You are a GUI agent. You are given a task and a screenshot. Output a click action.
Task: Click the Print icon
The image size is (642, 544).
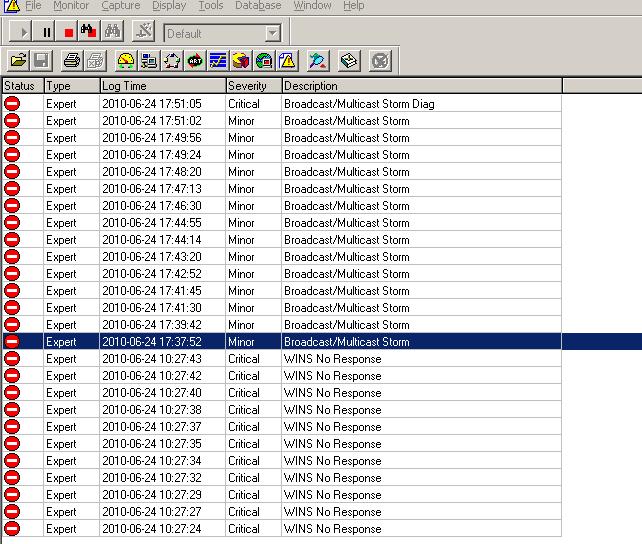click(72, 61)
